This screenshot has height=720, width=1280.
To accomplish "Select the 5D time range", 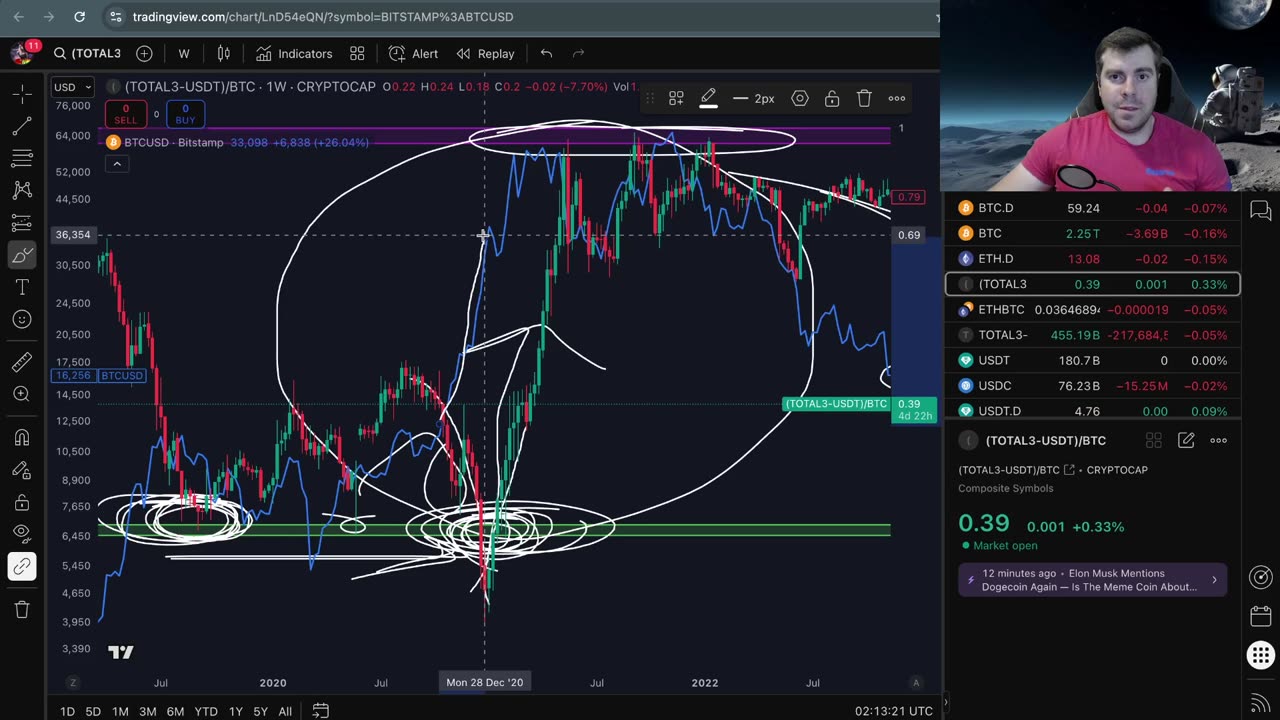I will click(x=93, y=711).
